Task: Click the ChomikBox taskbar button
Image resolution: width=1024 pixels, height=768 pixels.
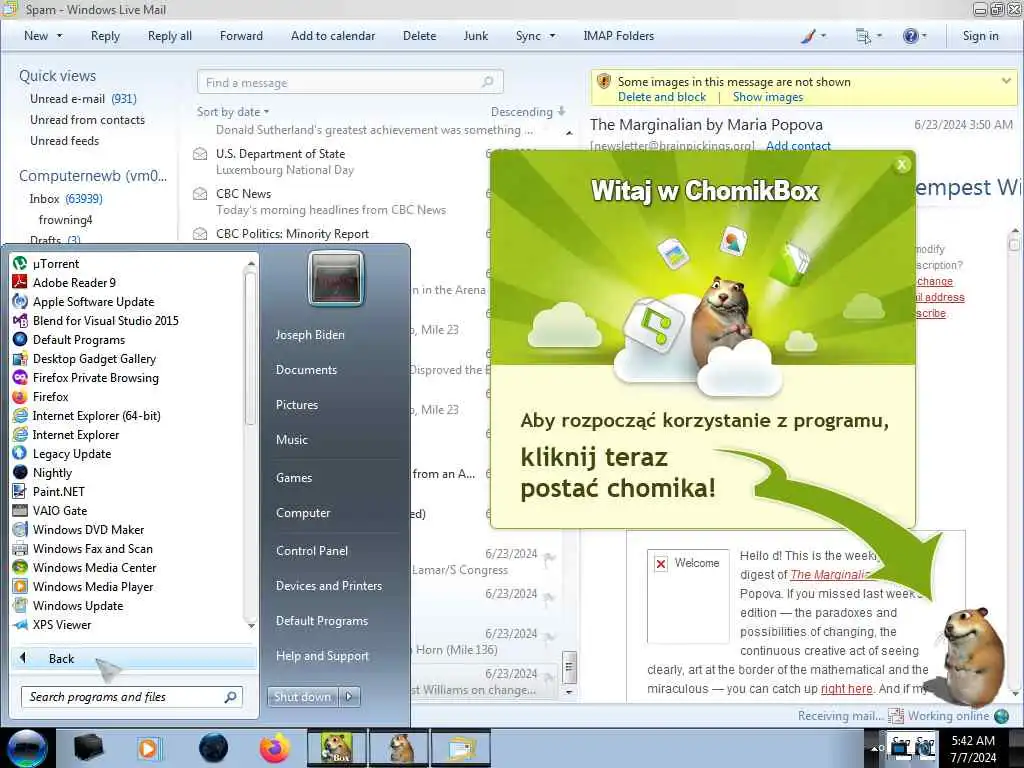Action: click(x=336, y=748)
